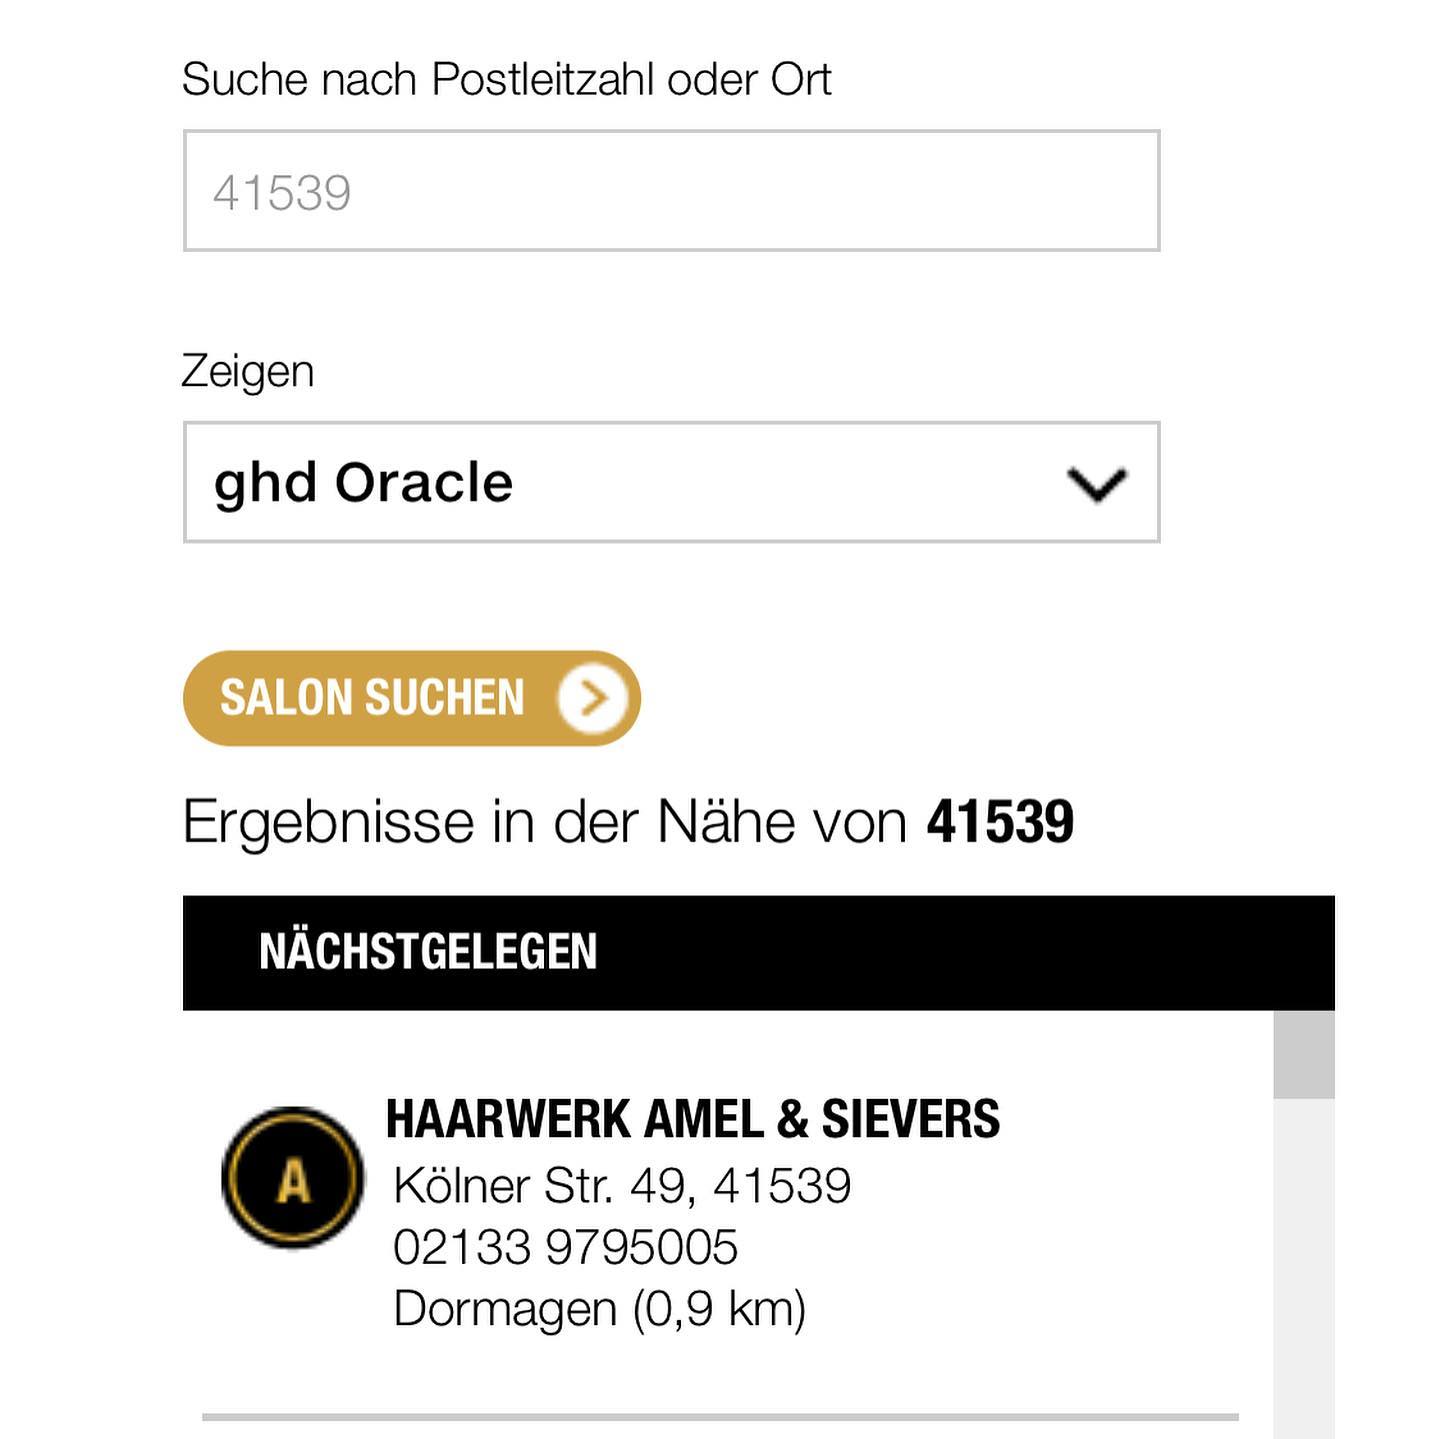
Task: Click the phone number 02133 9795005
Action: pyautogui.click(x=565, y=1247)
